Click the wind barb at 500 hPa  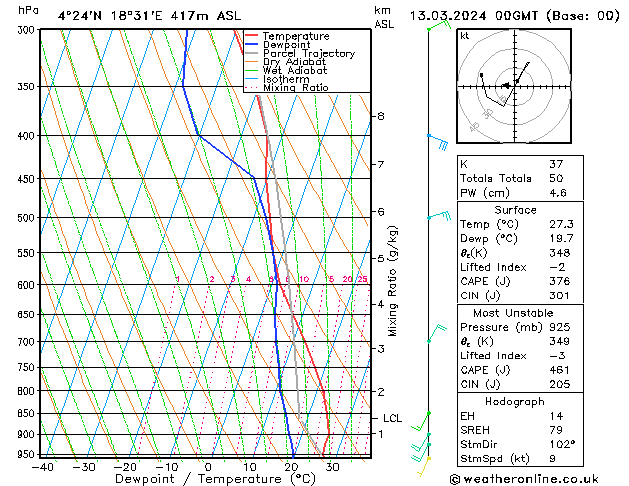438,216
